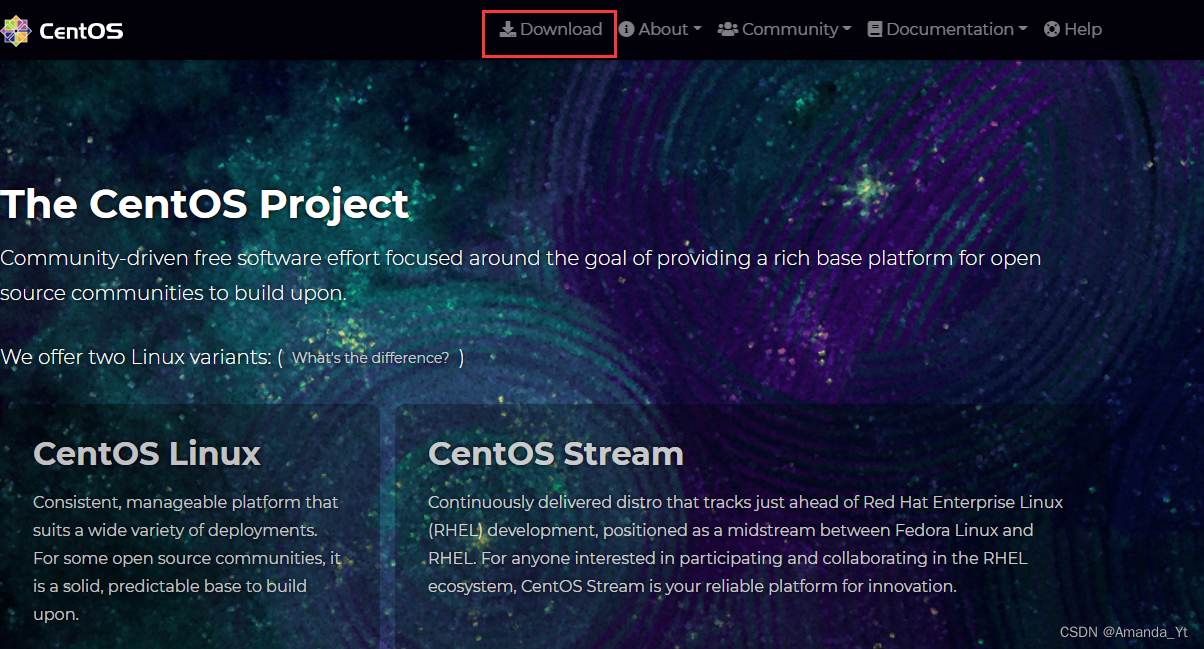Image resolution: width=1204 pixels, height=649 pixels.
Task: Follow the "What's the difference?" link
Action: pyautogui.click(x=370, y=358)
